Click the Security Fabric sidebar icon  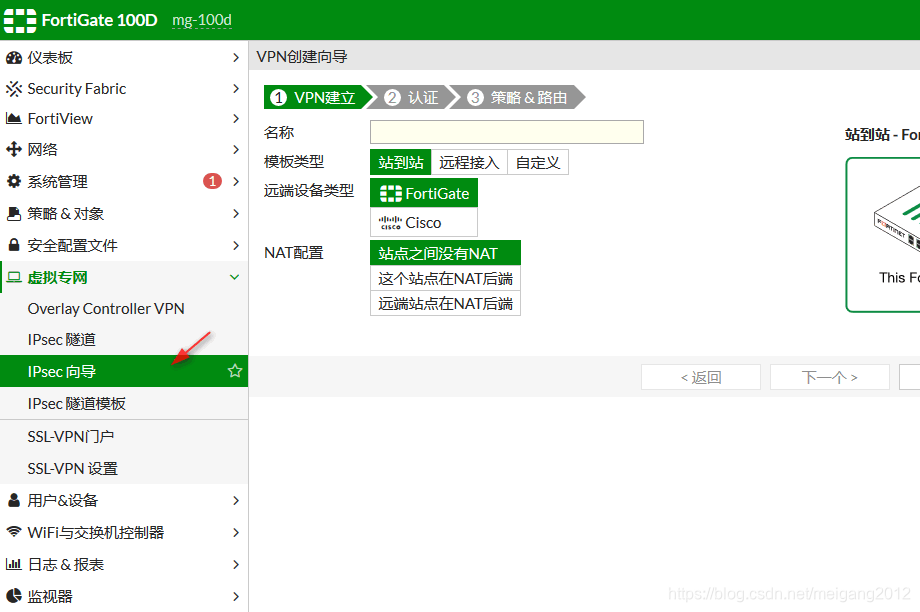(x=13, y=89)
